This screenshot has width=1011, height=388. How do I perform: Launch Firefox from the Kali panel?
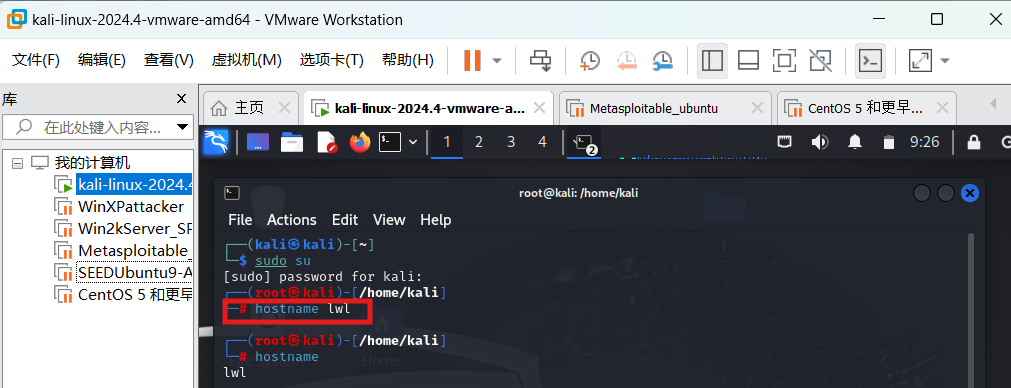point(360,142)
